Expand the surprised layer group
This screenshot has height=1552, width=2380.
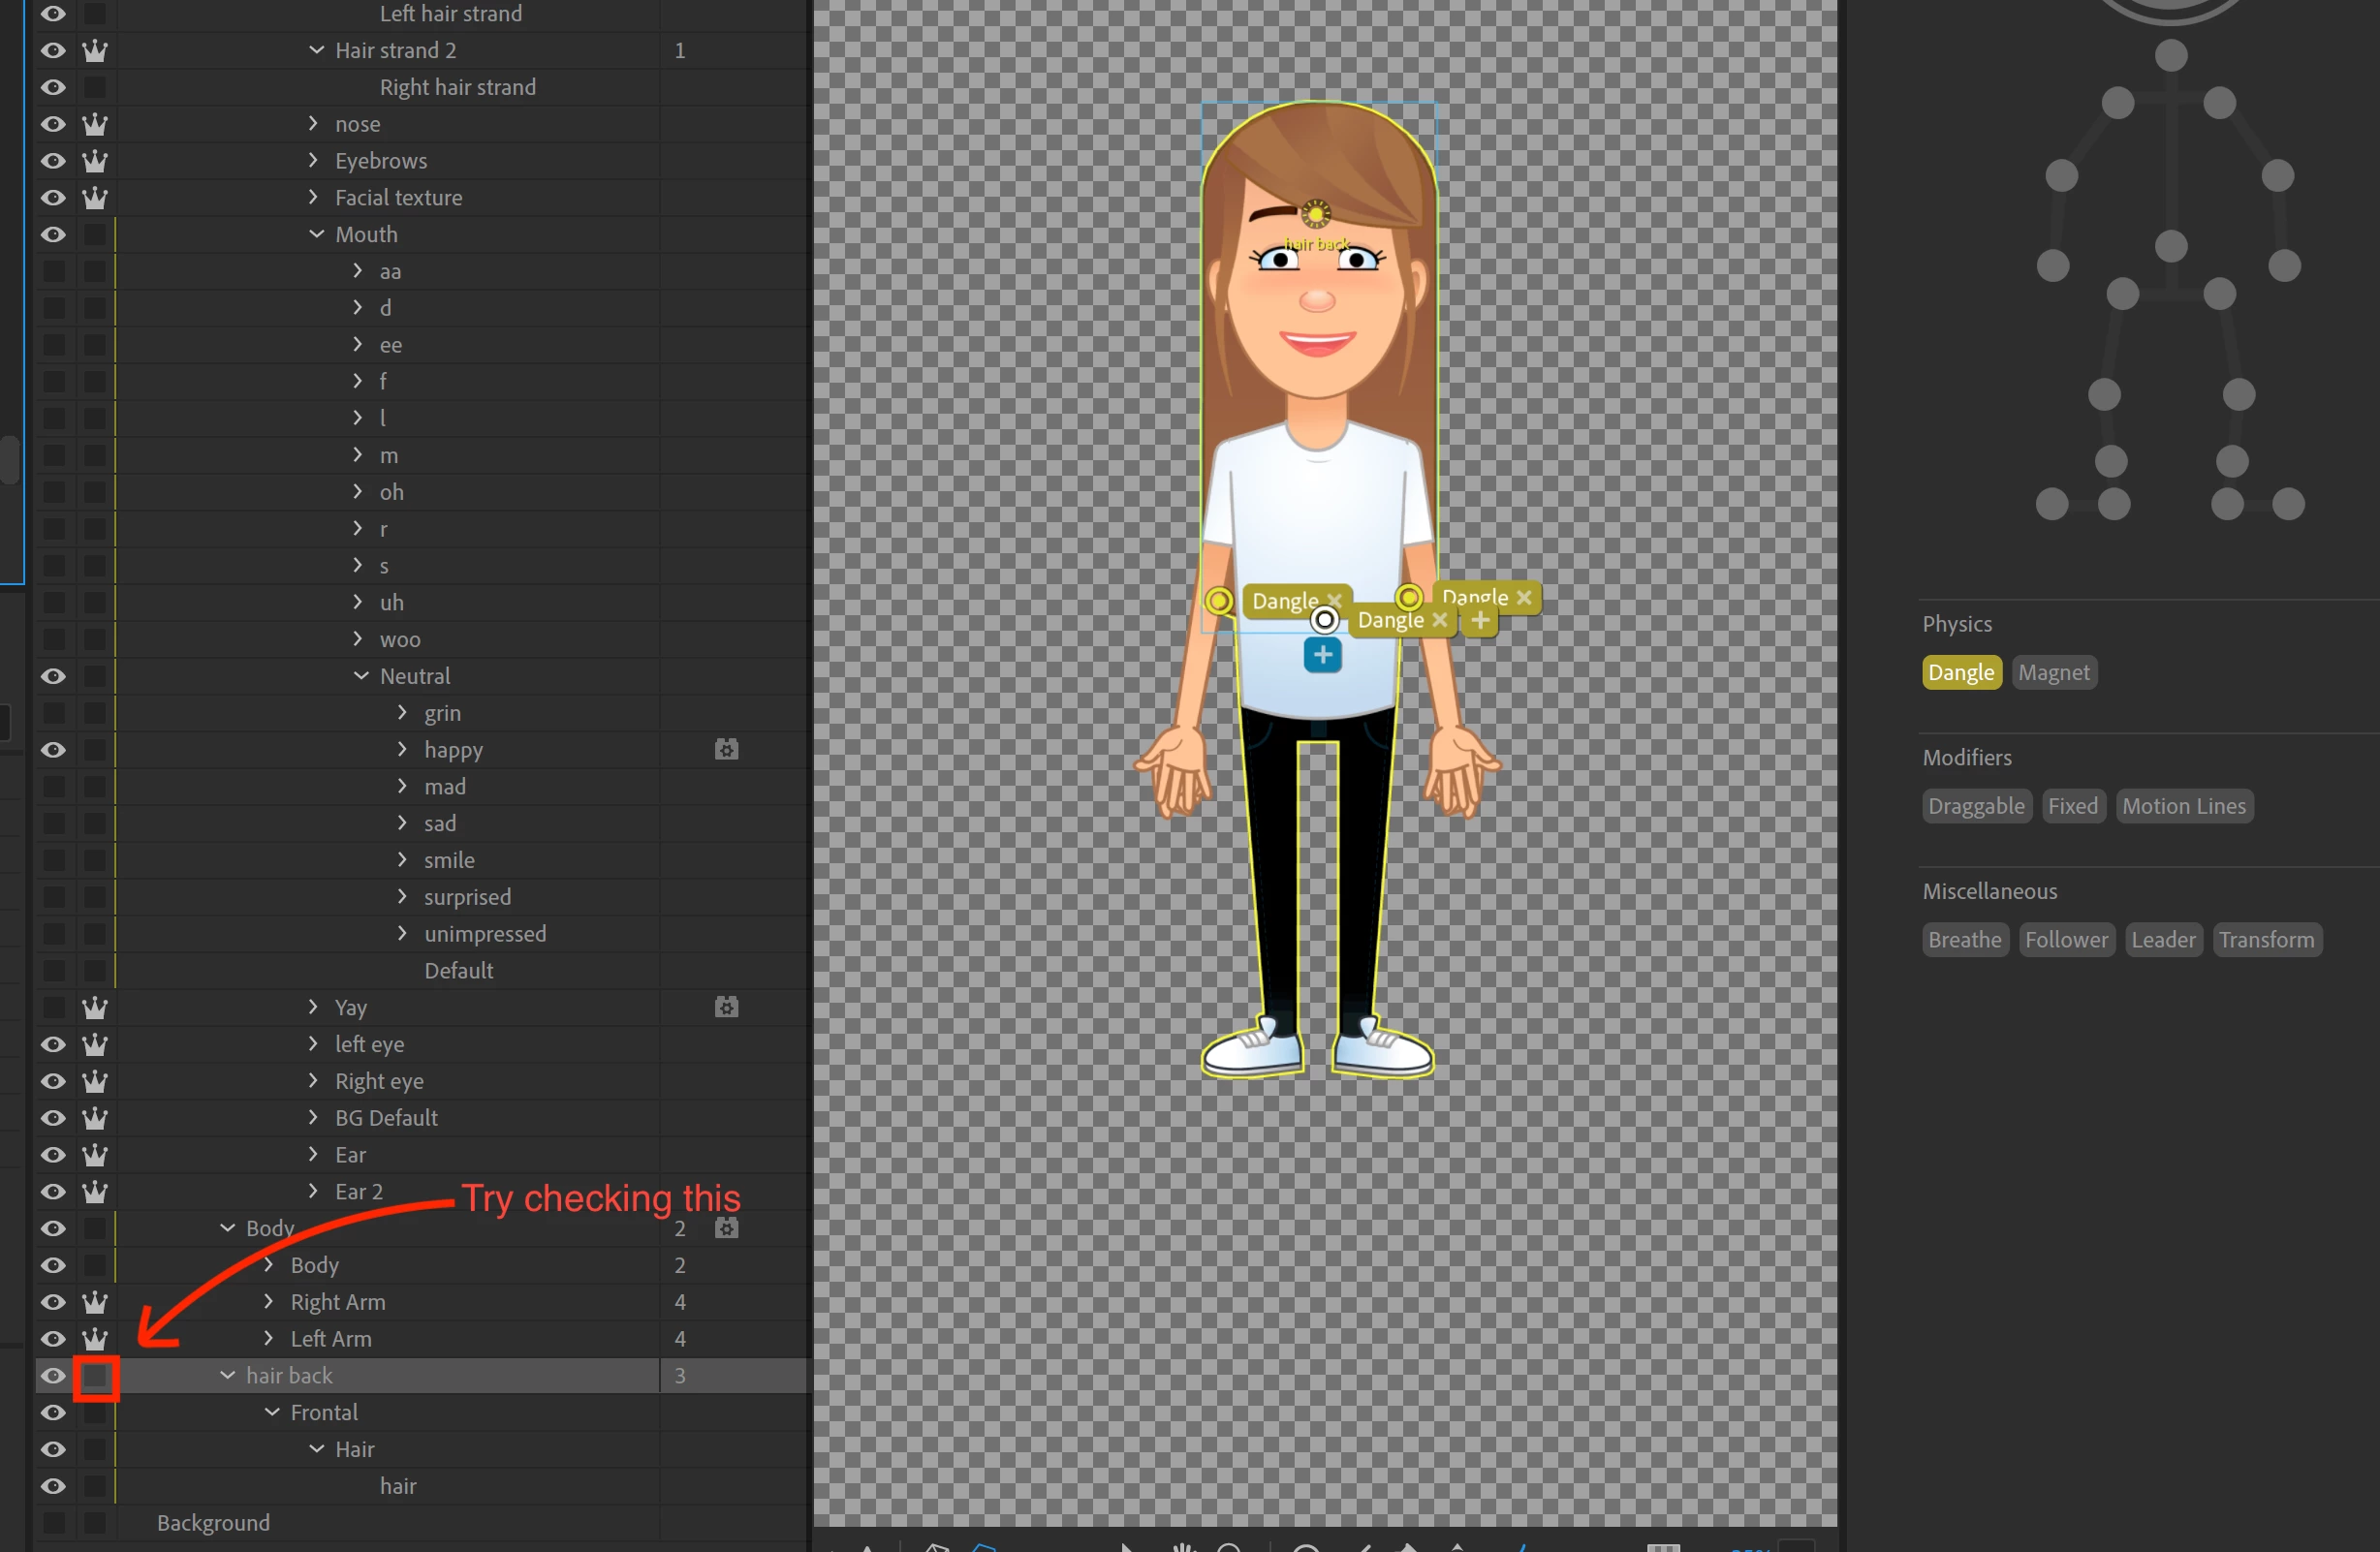click(402, 897)
